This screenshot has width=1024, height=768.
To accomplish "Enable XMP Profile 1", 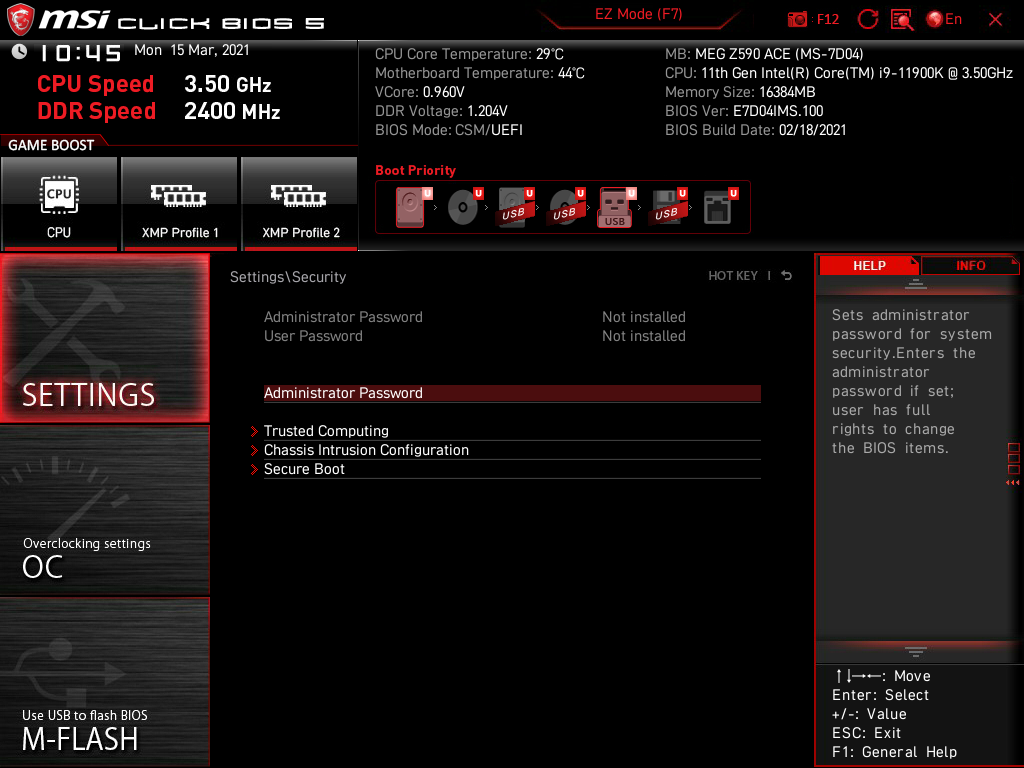I will point(180,204).
